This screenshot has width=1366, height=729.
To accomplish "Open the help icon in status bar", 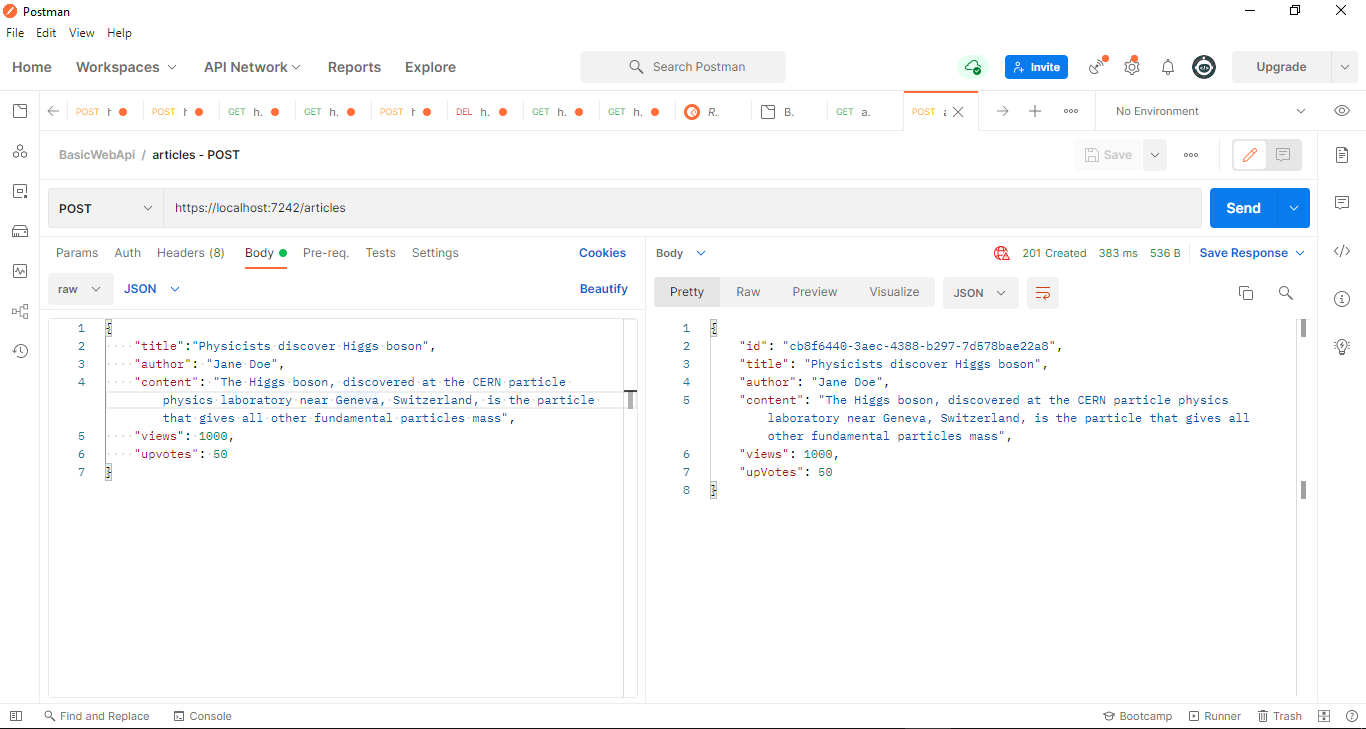I will click(x=1351, y=716).
